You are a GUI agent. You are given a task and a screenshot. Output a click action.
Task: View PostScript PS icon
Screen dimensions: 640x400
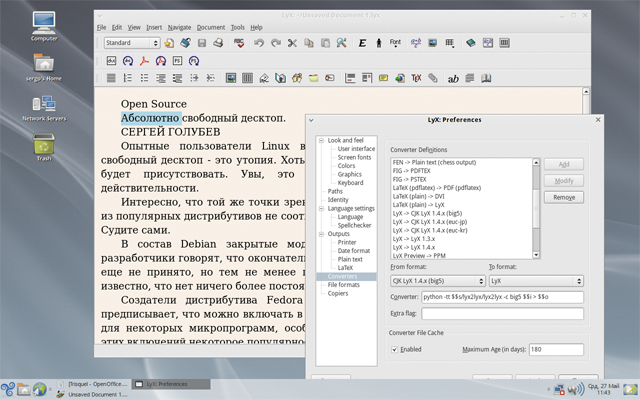point(177,61)
